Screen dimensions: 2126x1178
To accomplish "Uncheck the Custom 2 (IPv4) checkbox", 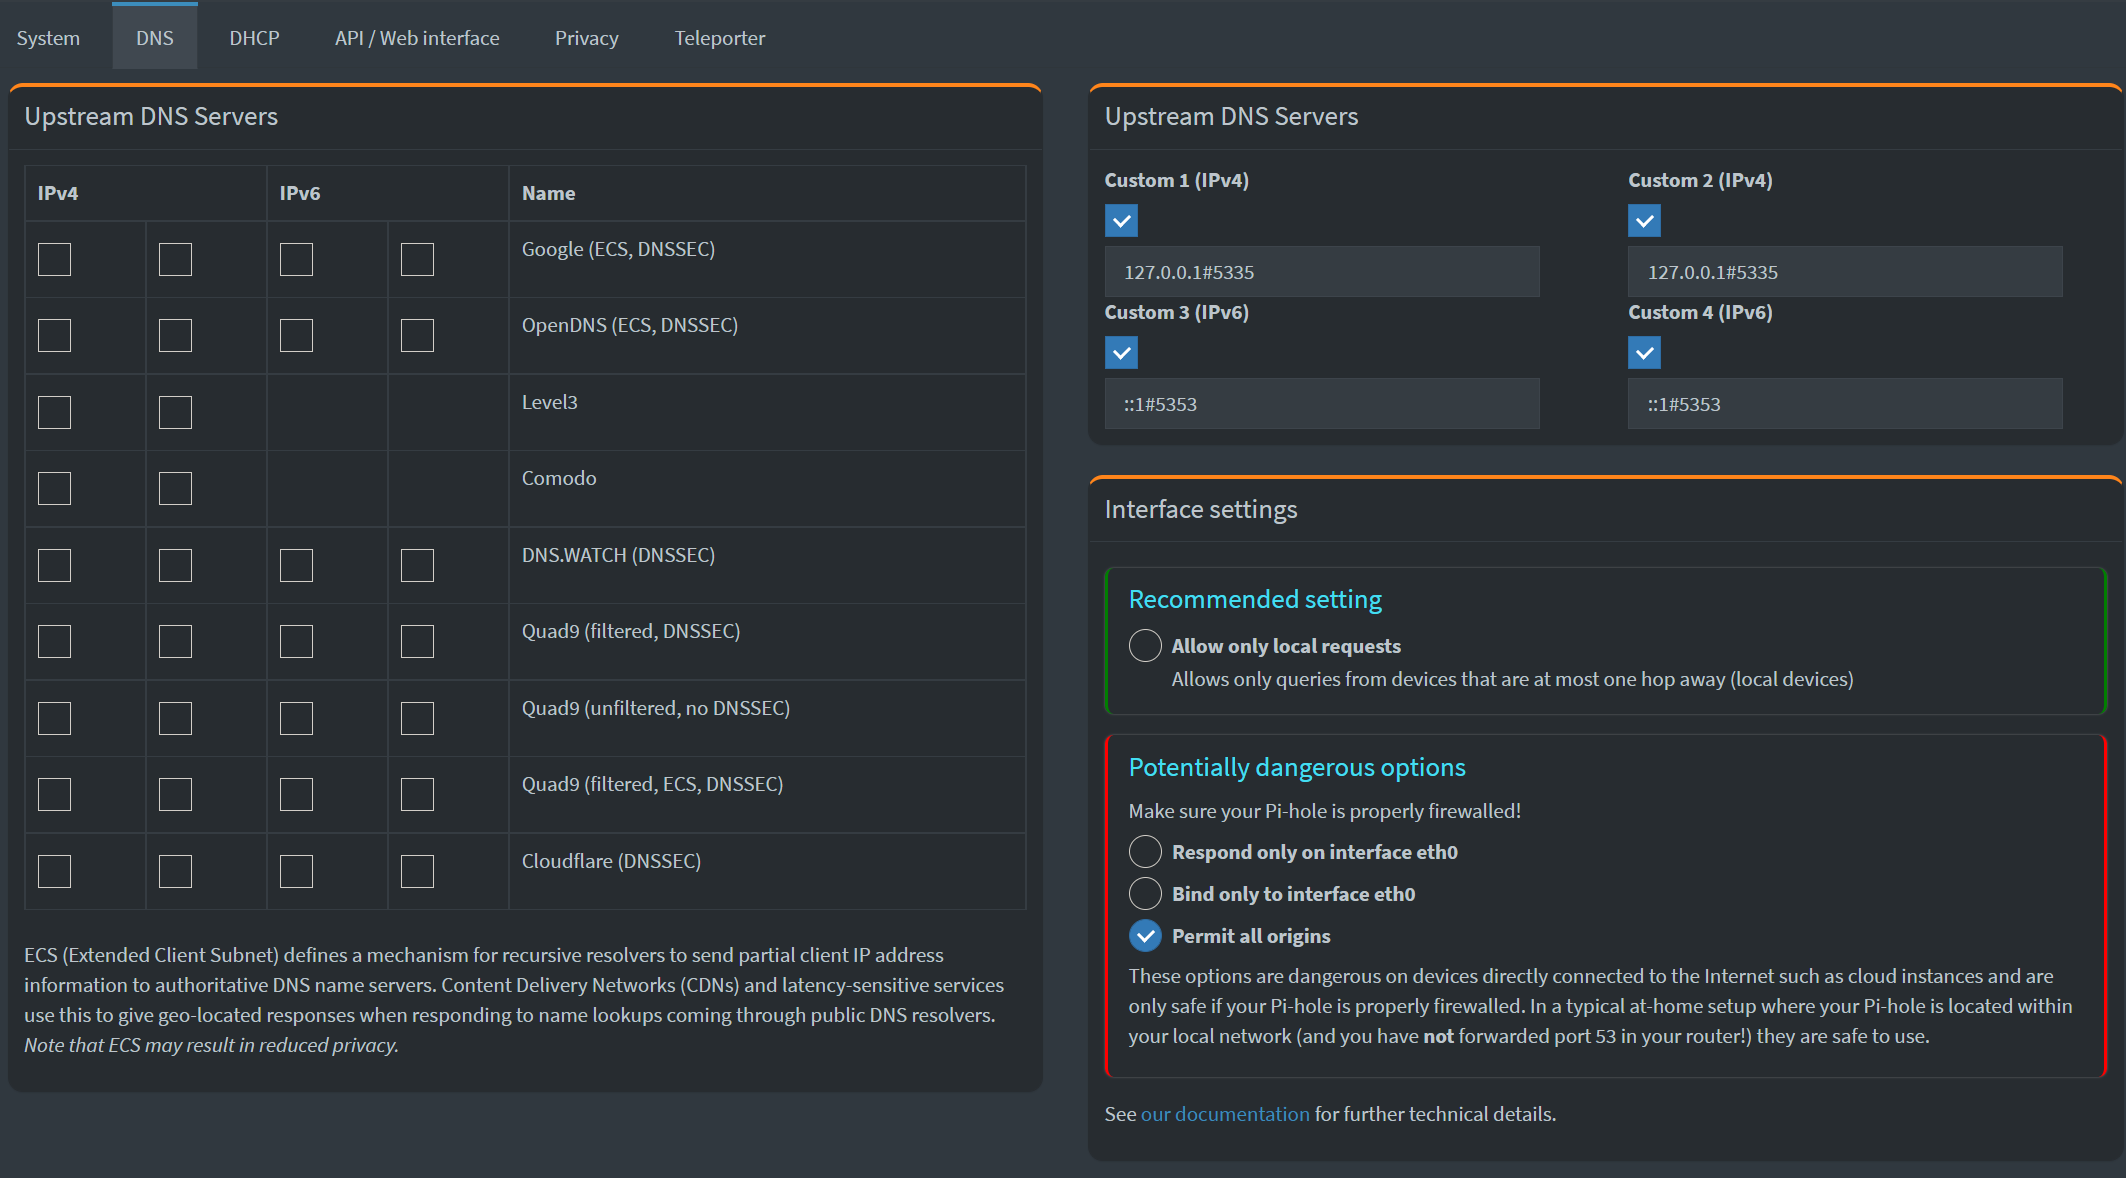I will coord(1644,220).
